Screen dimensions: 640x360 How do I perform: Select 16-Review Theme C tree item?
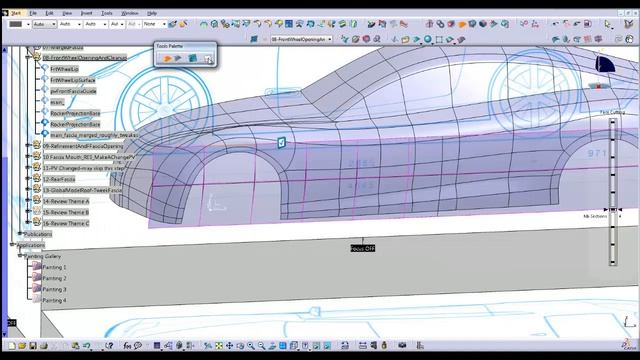coord(66,223)
